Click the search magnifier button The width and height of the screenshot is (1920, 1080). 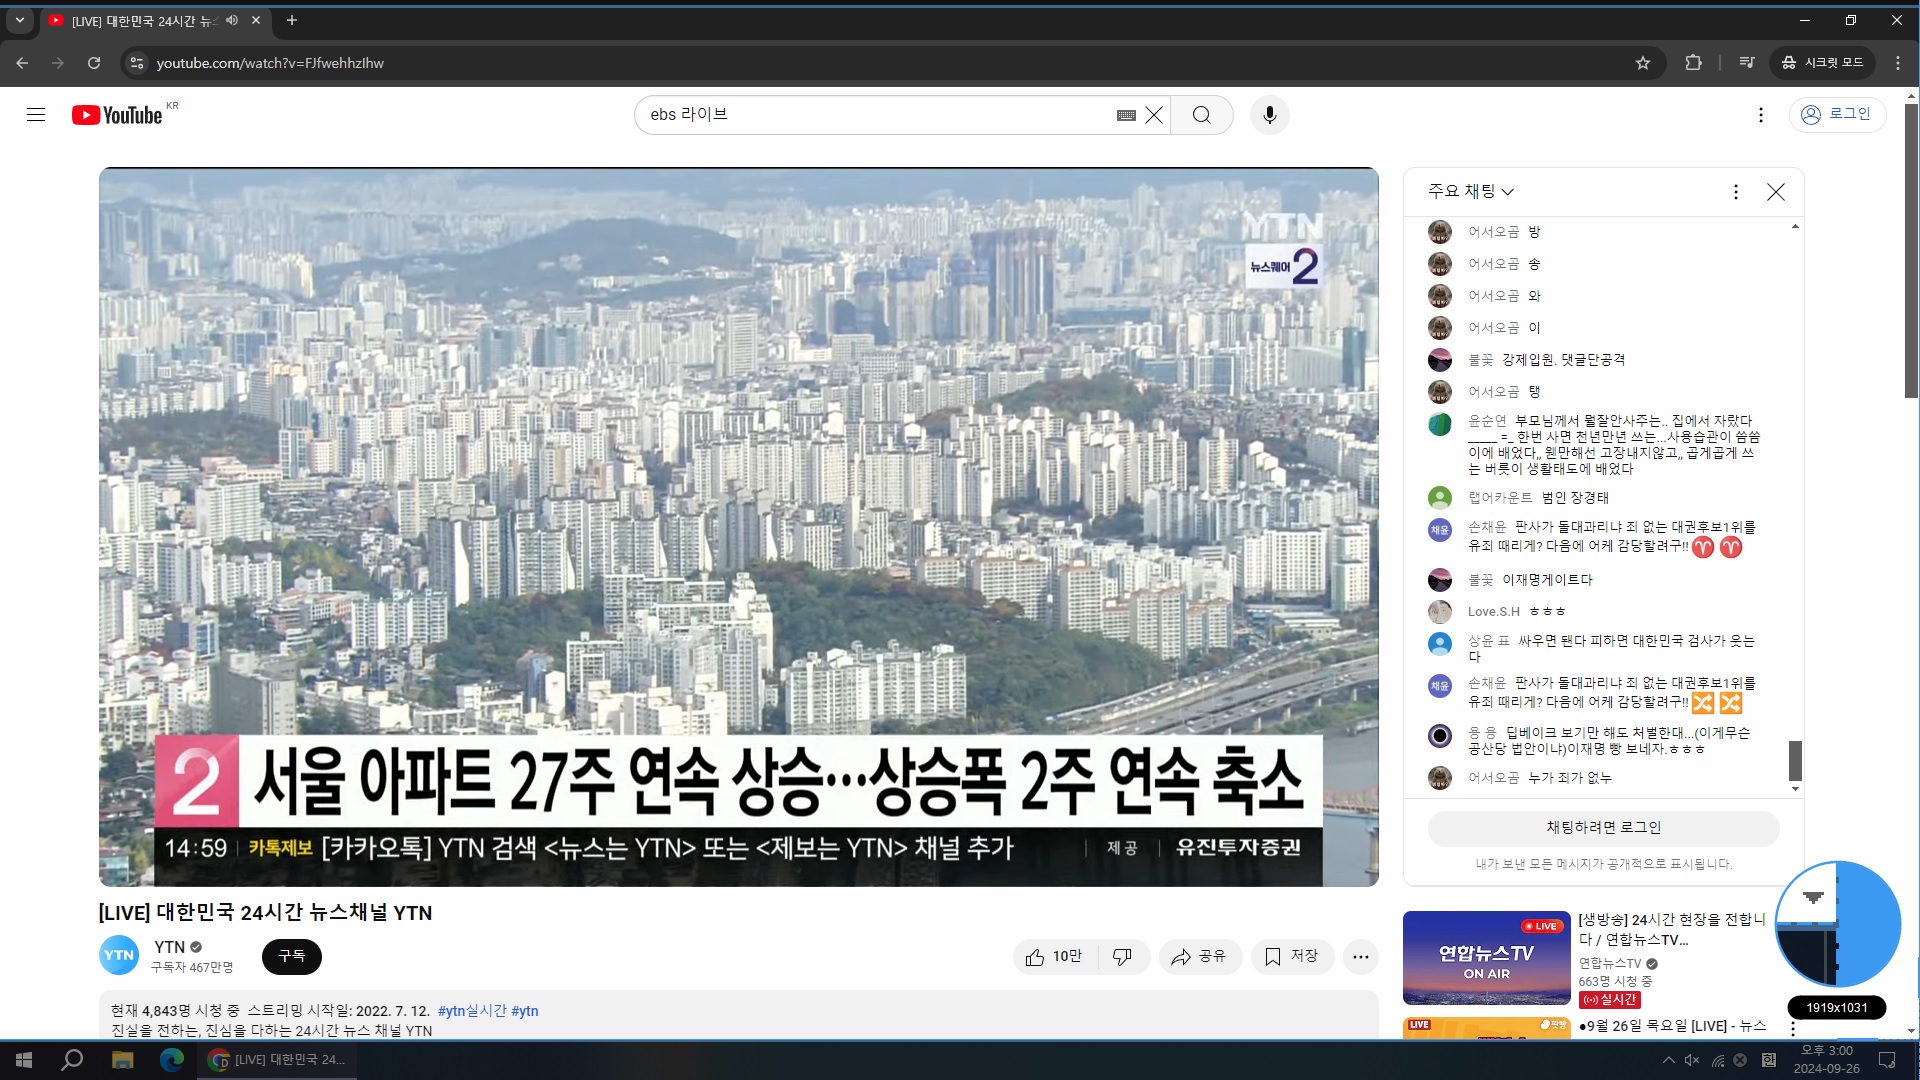point(1202,115)
